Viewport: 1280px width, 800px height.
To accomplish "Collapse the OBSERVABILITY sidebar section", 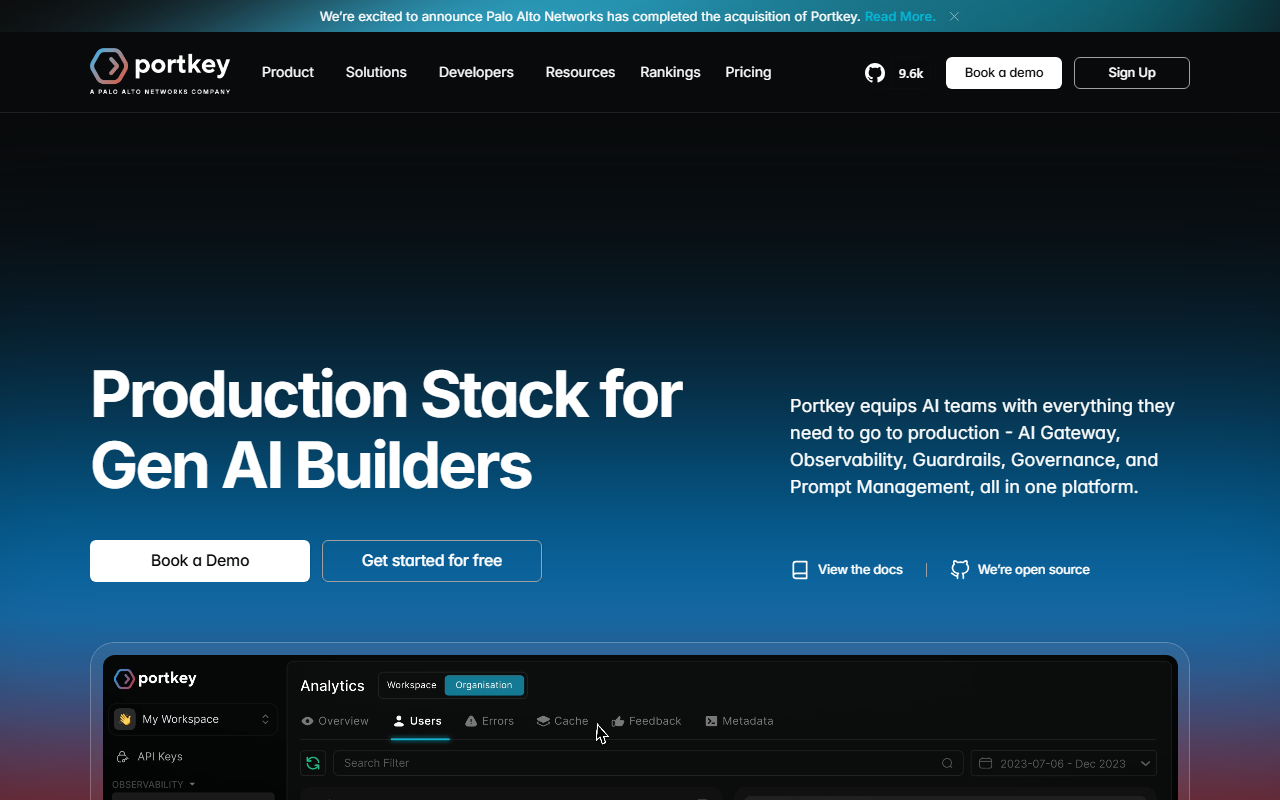I will click(154, 785).
